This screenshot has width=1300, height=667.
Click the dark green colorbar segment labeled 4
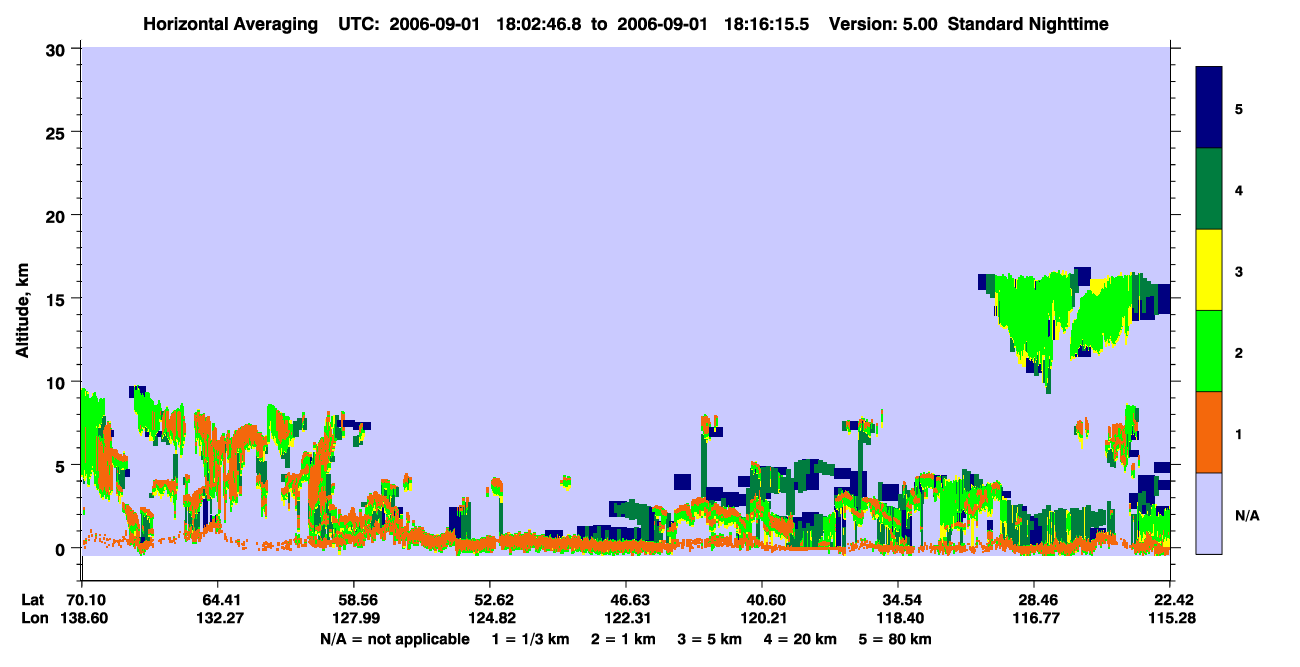coord(1209,189)
